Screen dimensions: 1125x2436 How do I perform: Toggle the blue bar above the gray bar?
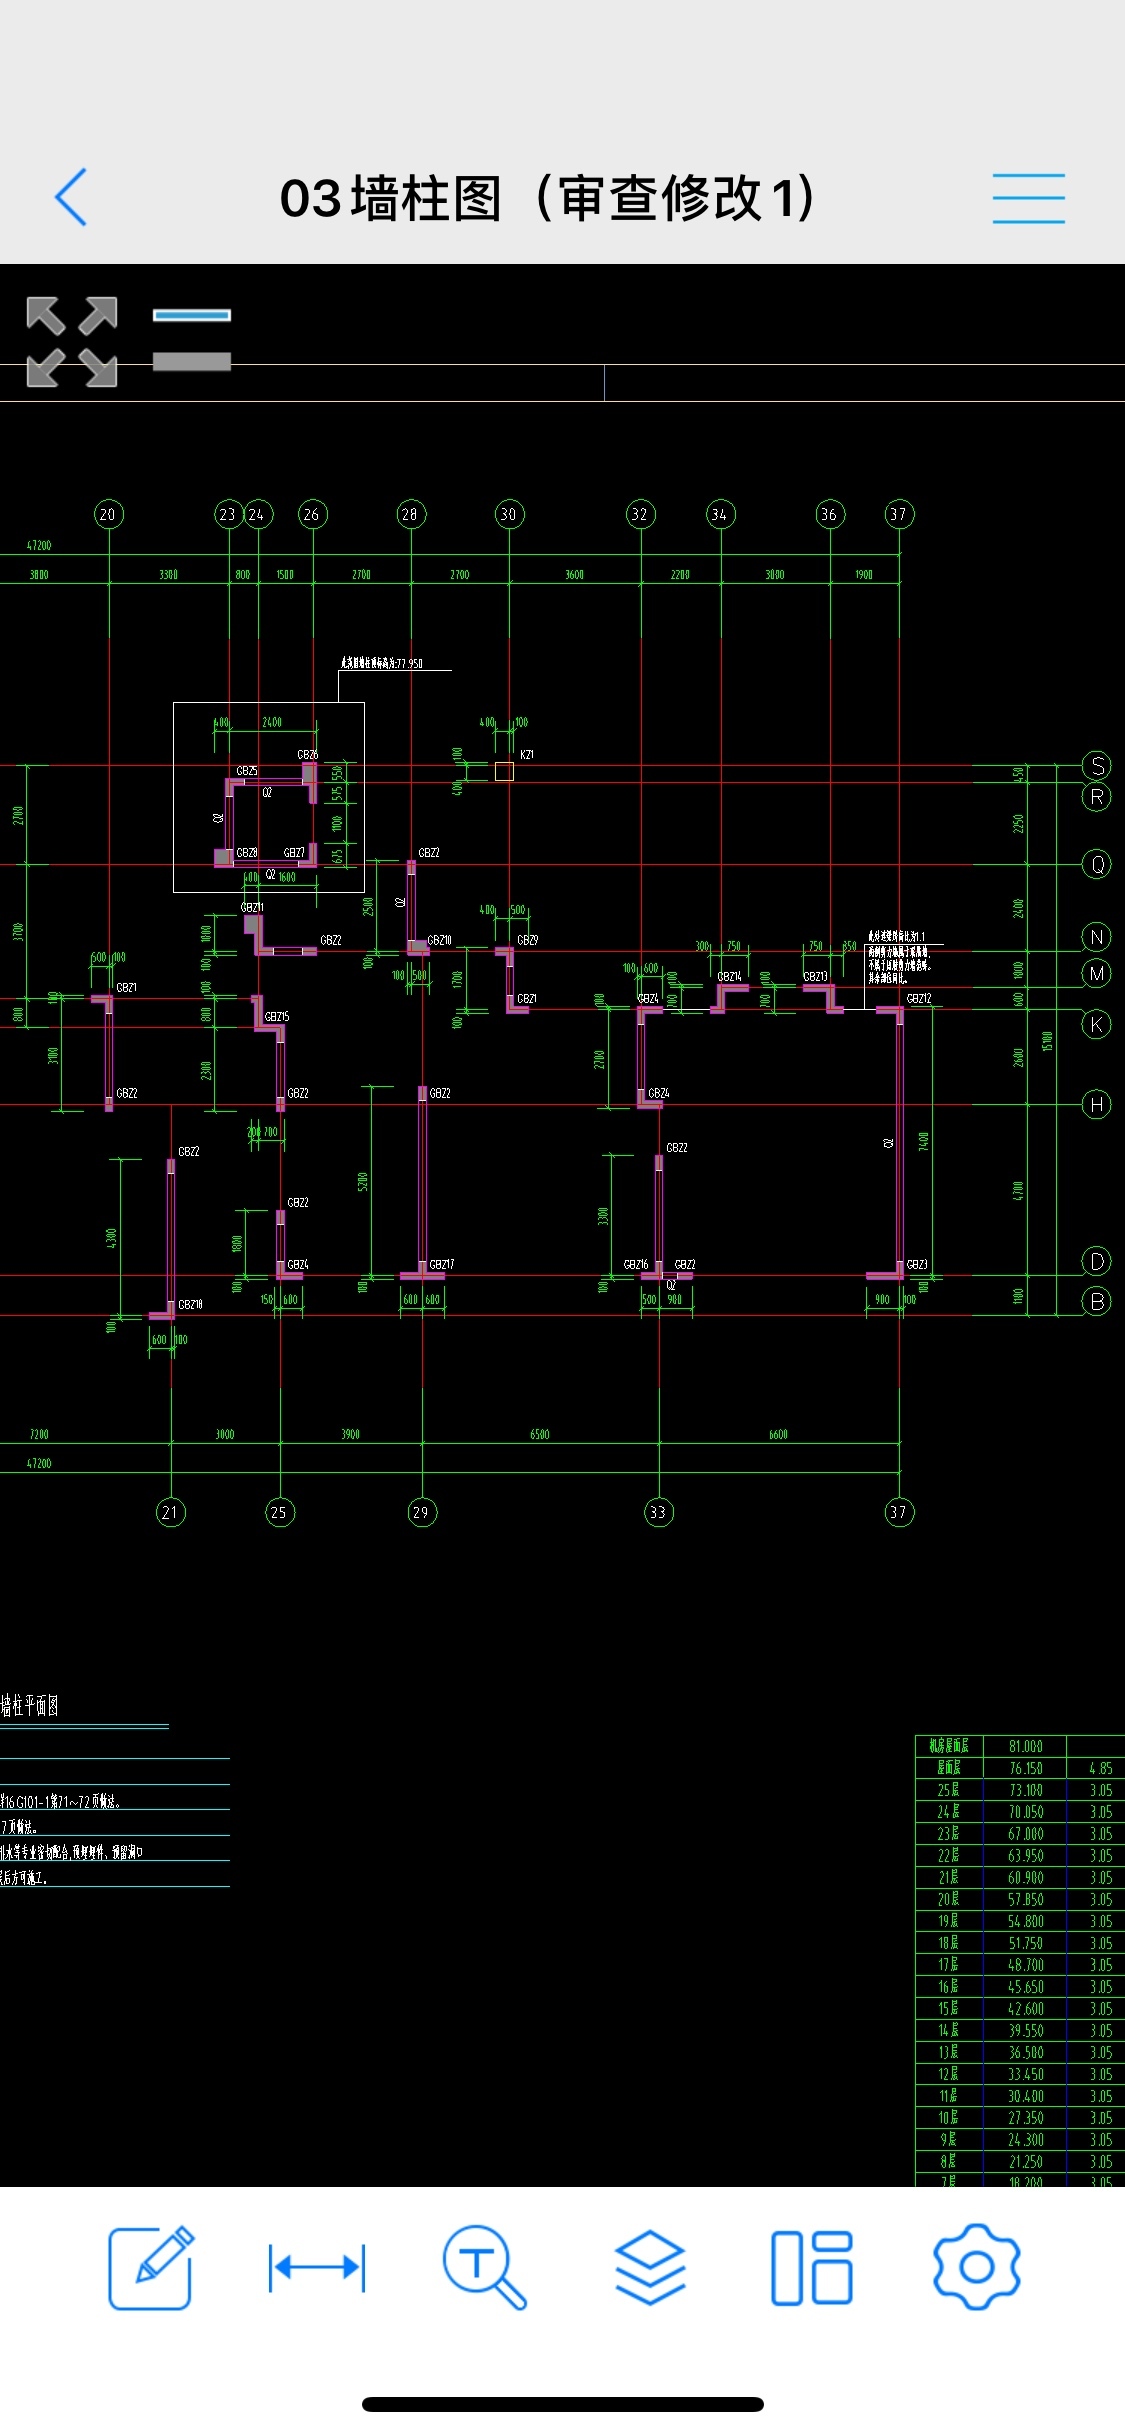pos(192,315)
